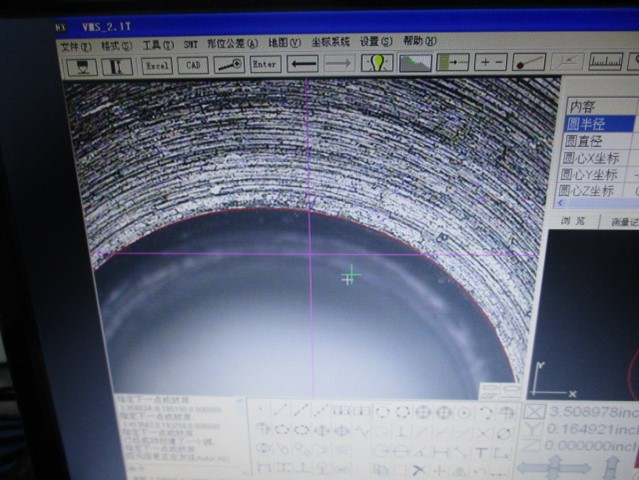Select the text T annotation tool
The width and height of the screenshot is (639, 480).
(x=481, y=452)
